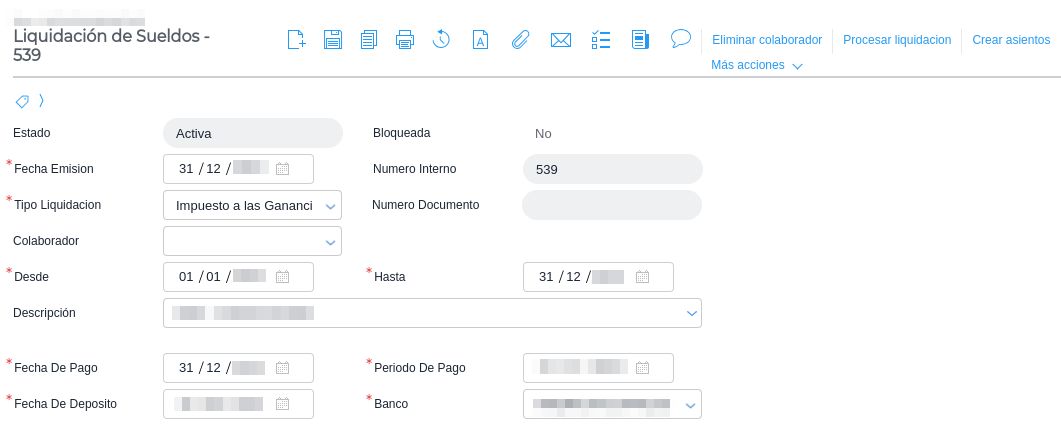1061x424 pixels.
Task: Open the Colaborador dropdown
Action: (330, 242)
